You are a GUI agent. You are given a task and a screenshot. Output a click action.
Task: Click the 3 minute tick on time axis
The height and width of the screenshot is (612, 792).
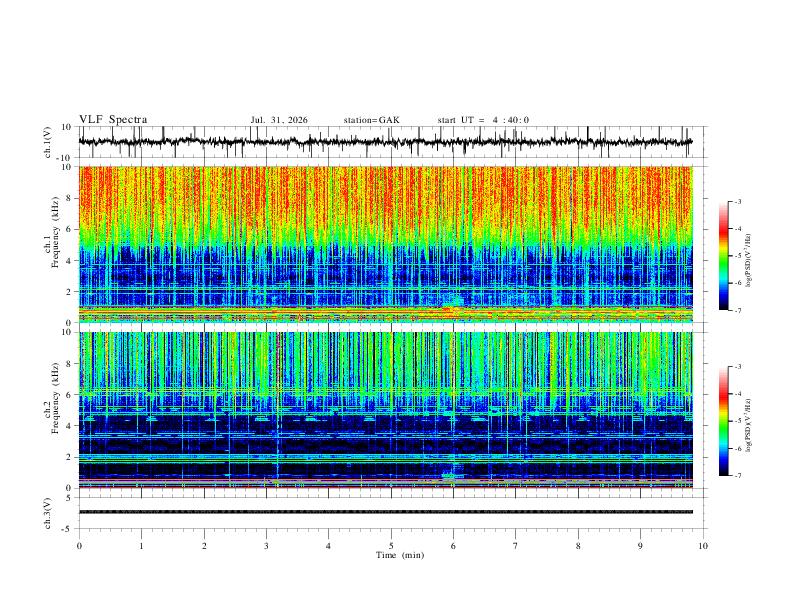[x=266, y=546]
